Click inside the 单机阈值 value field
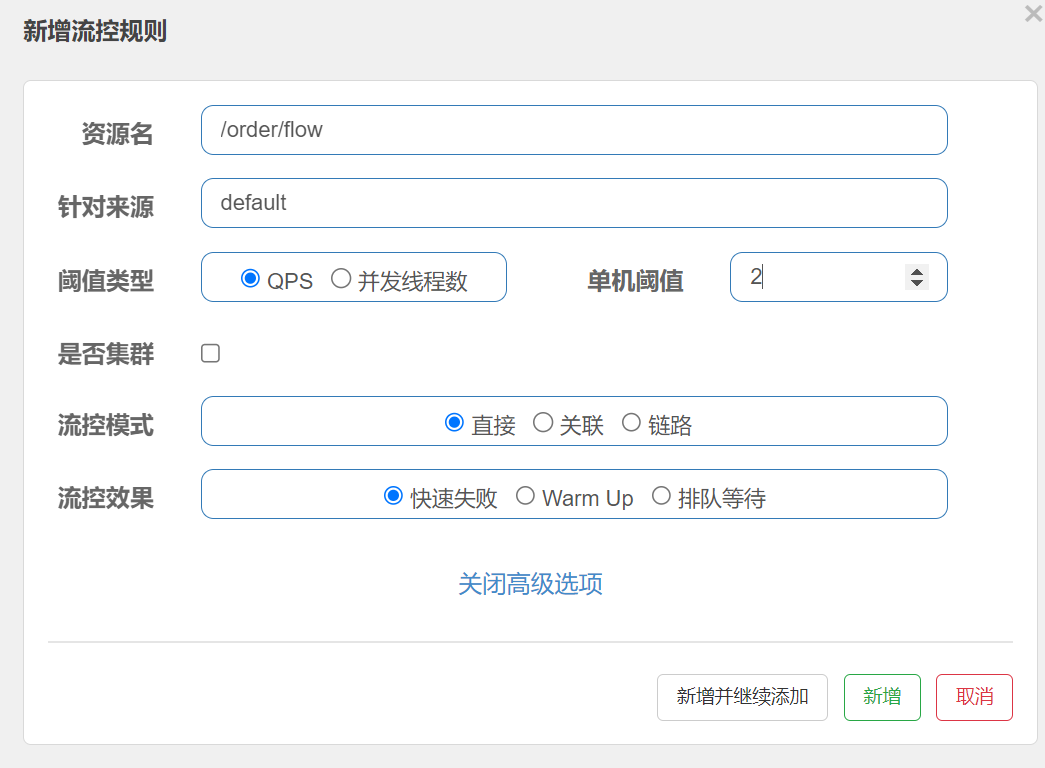This screenshot has height=768, width=1045. 820,277
